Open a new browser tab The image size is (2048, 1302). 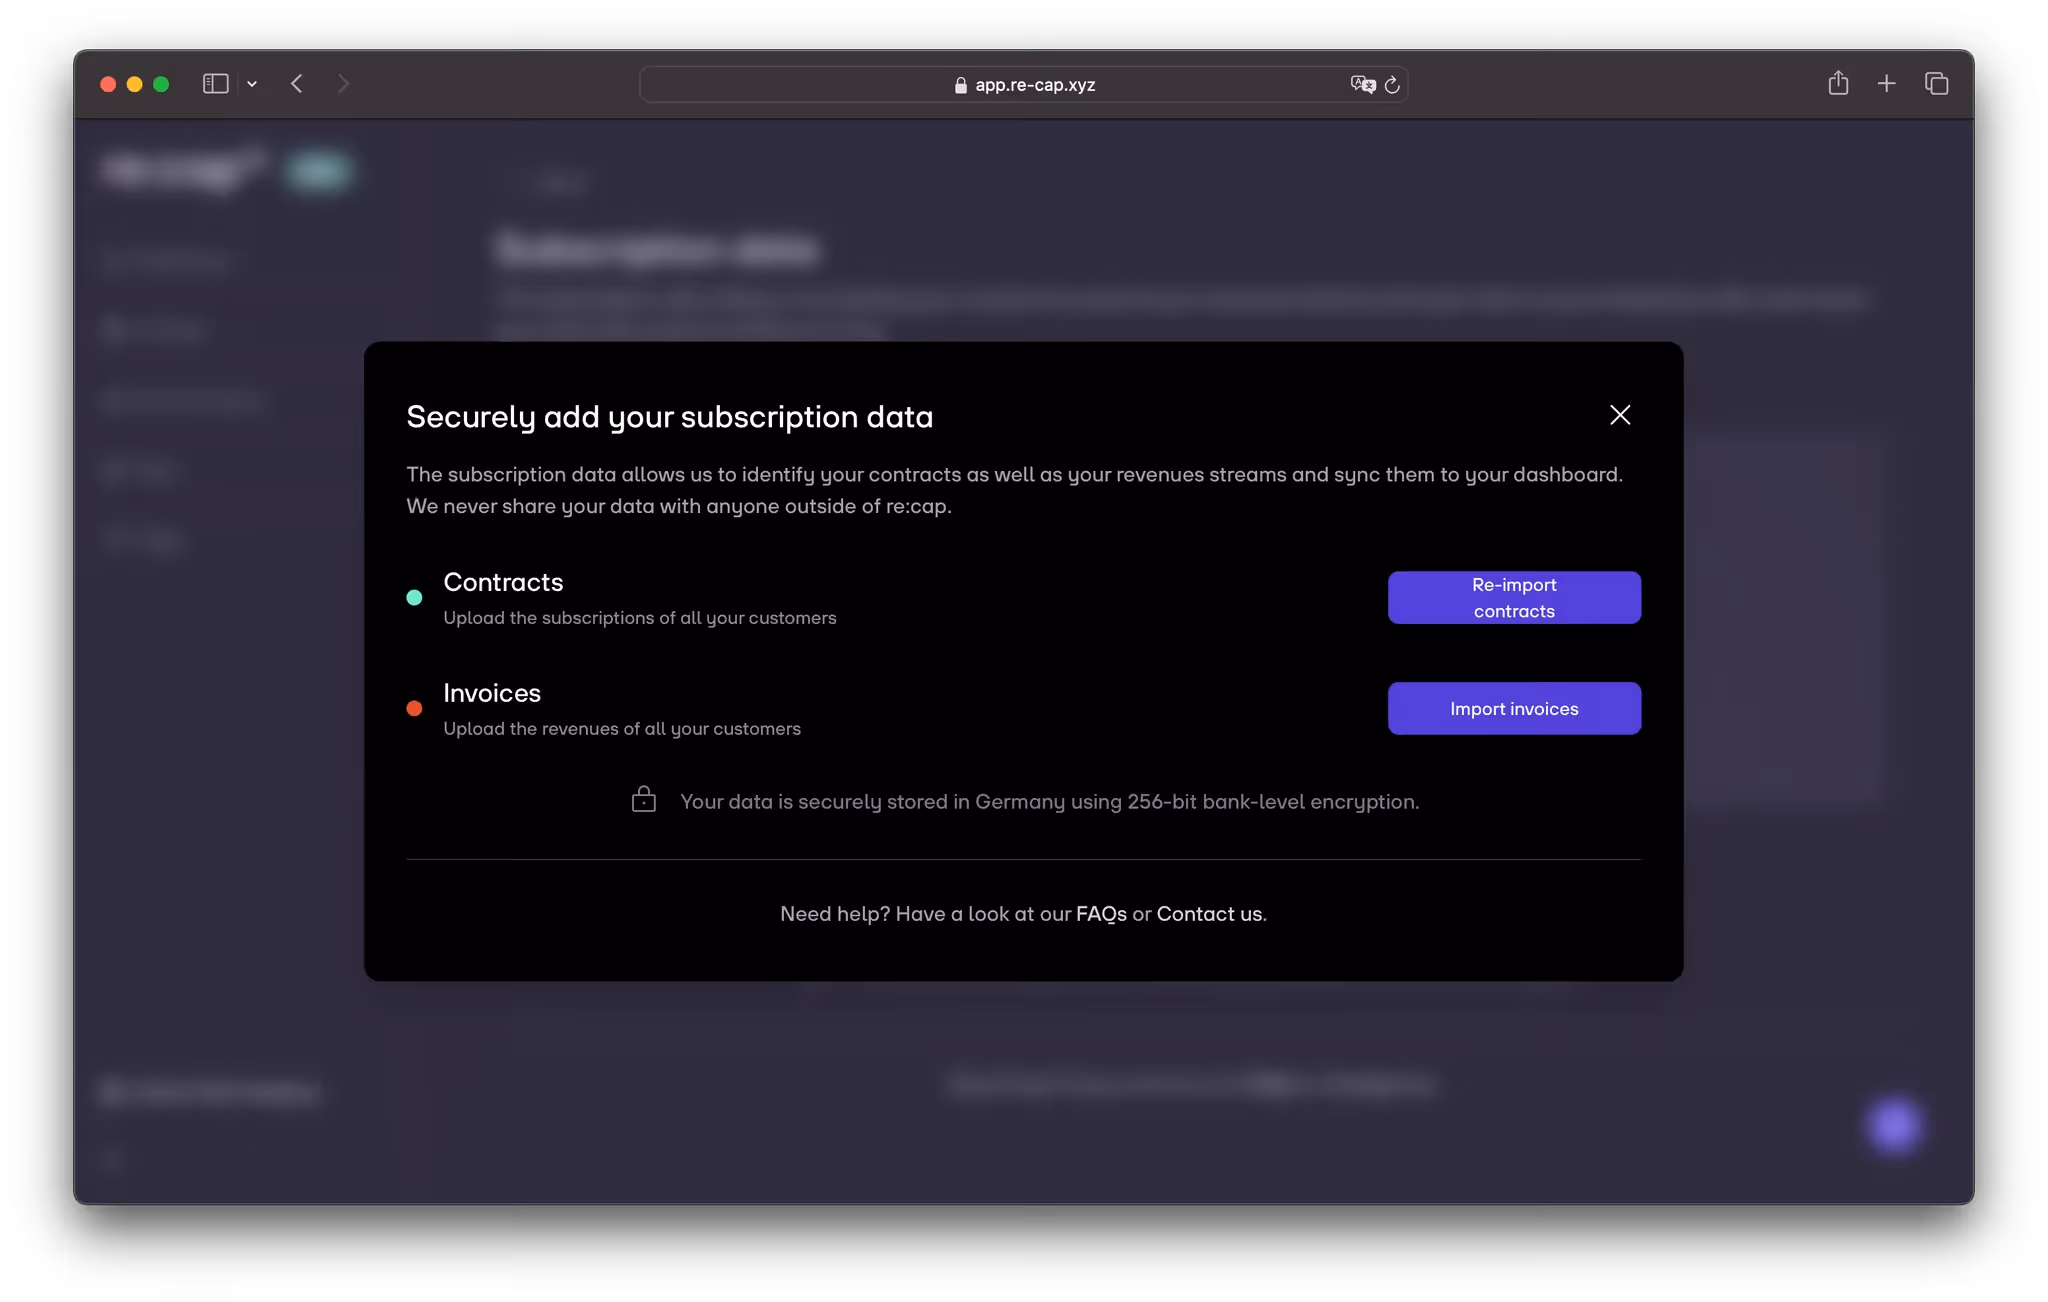(1887, 84)
